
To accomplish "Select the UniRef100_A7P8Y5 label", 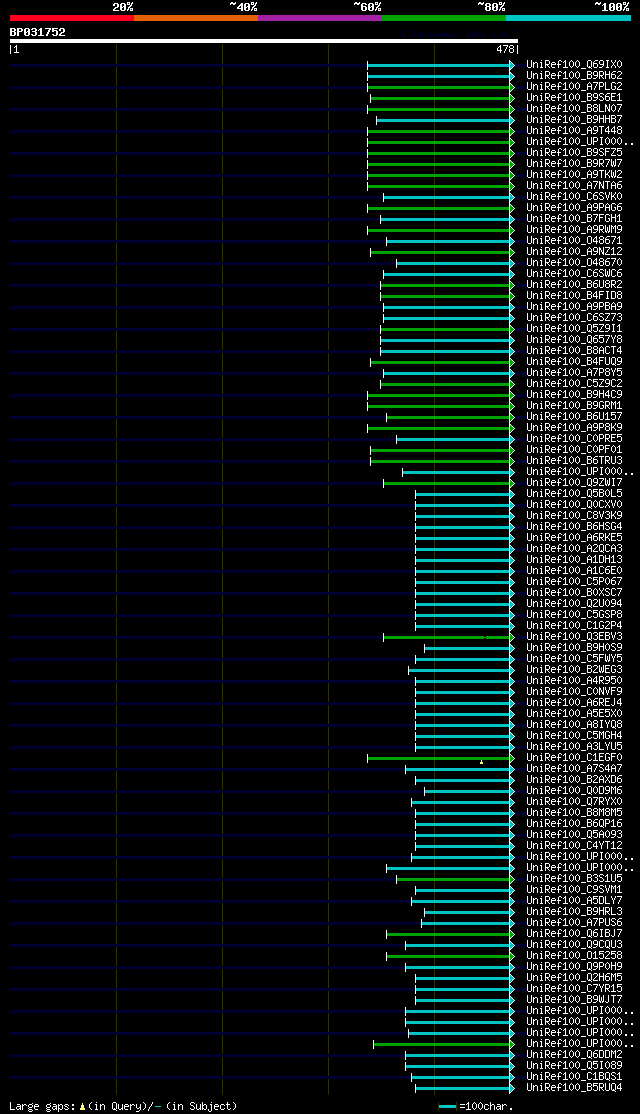I will click(575, 373).
